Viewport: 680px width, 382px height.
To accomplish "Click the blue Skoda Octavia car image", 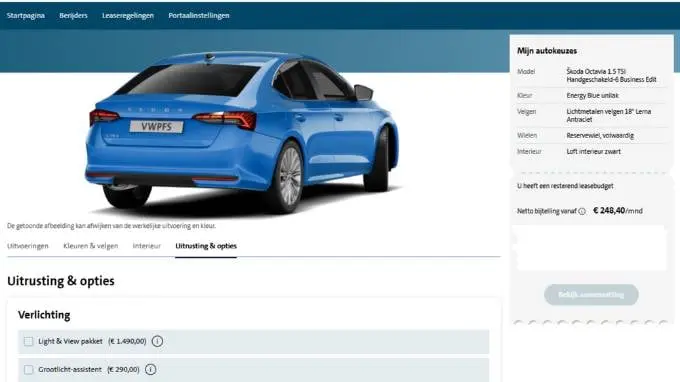I will tap(242, 134).
